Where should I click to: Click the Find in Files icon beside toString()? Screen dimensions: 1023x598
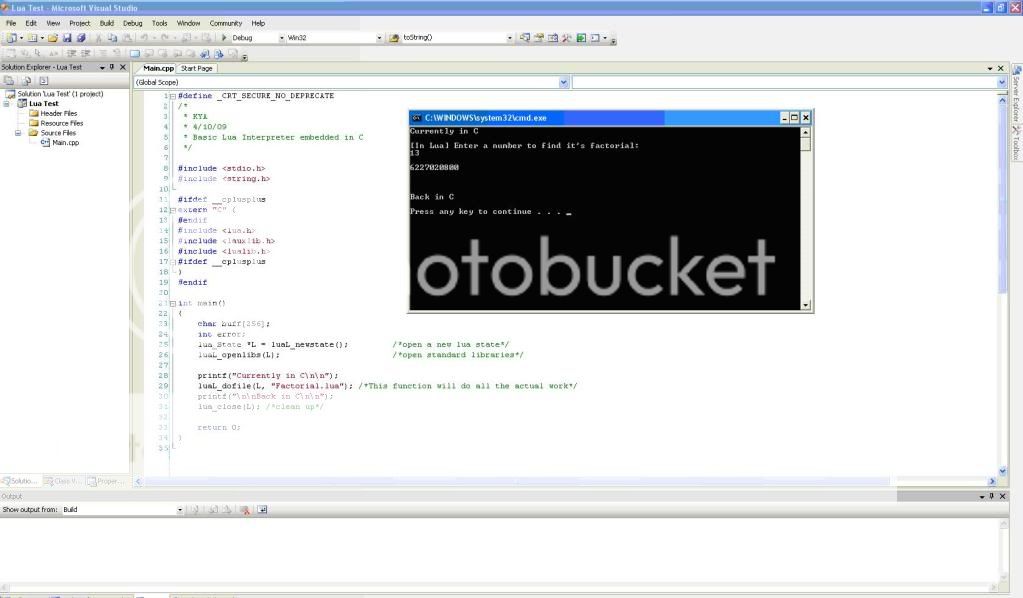394,38
